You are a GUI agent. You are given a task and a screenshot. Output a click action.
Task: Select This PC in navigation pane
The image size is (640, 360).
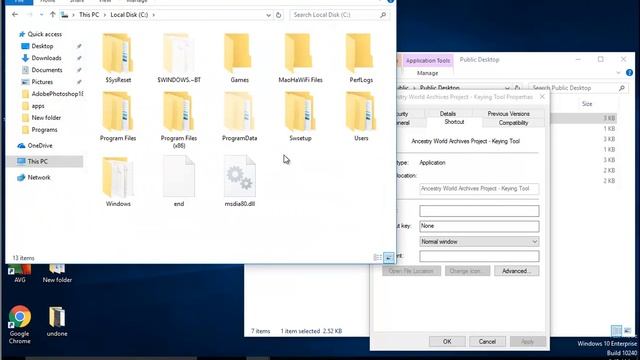pyautogui.click(x=45, y=161)
